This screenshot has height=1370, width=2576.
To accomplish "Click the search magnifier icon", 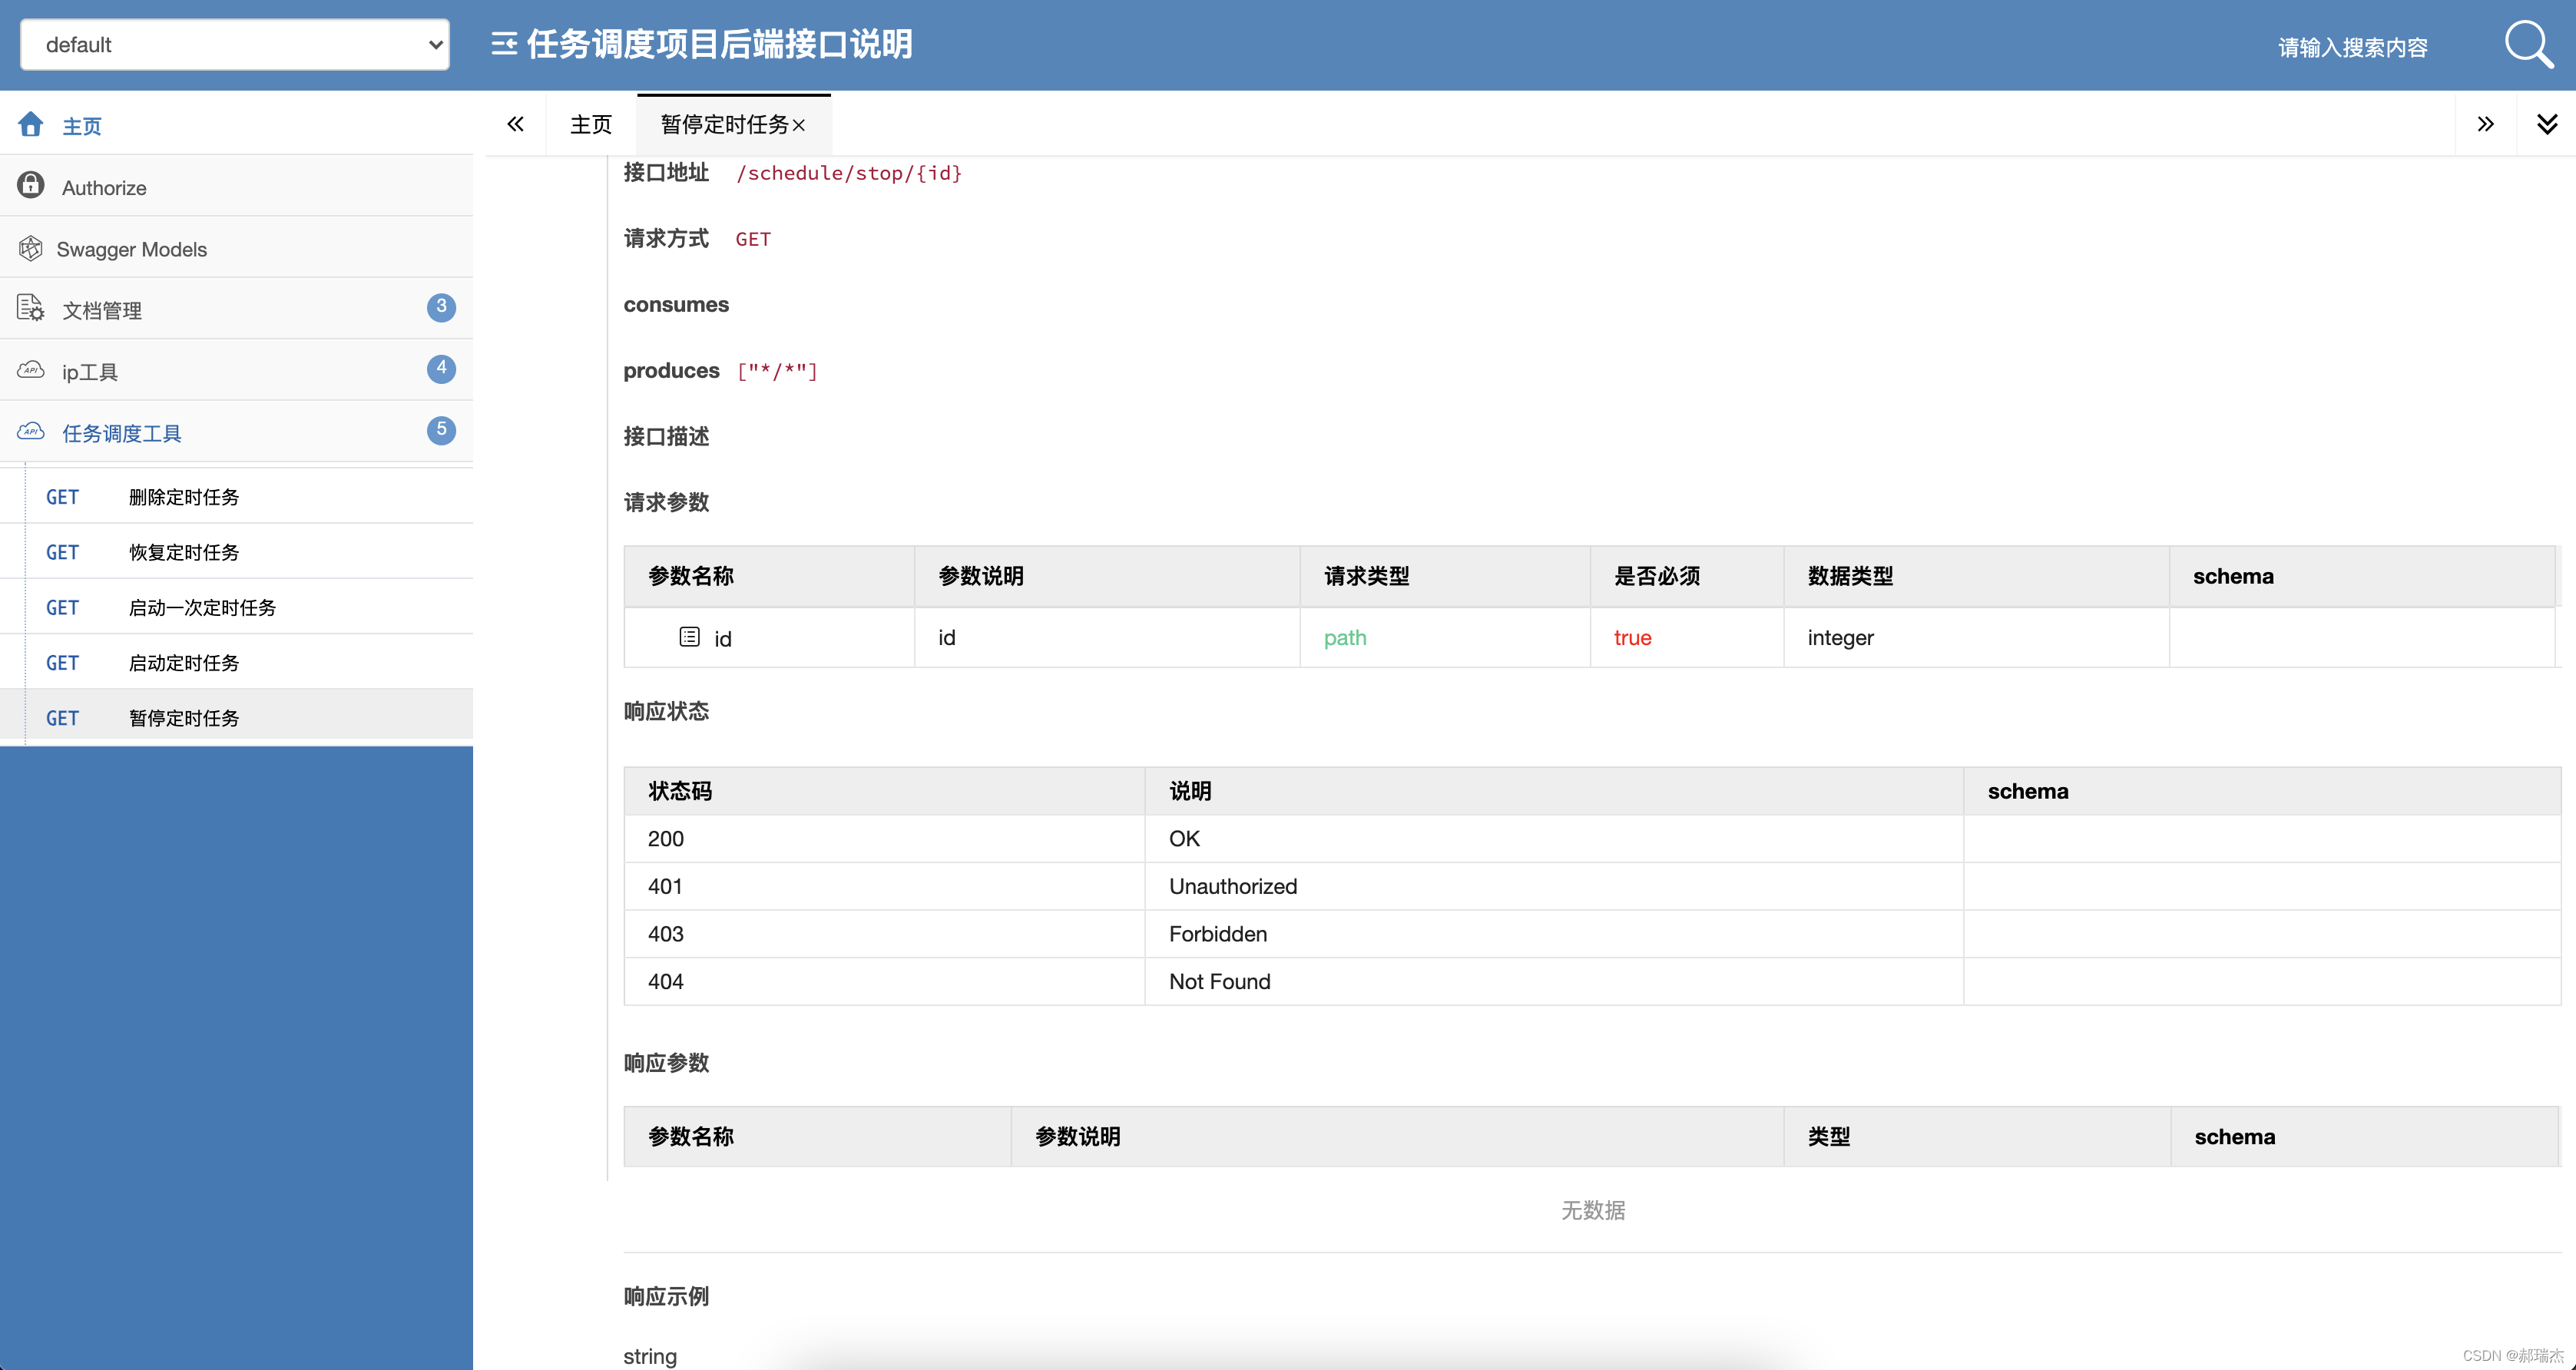I will pyautogui.click(x=2527, y=45).
